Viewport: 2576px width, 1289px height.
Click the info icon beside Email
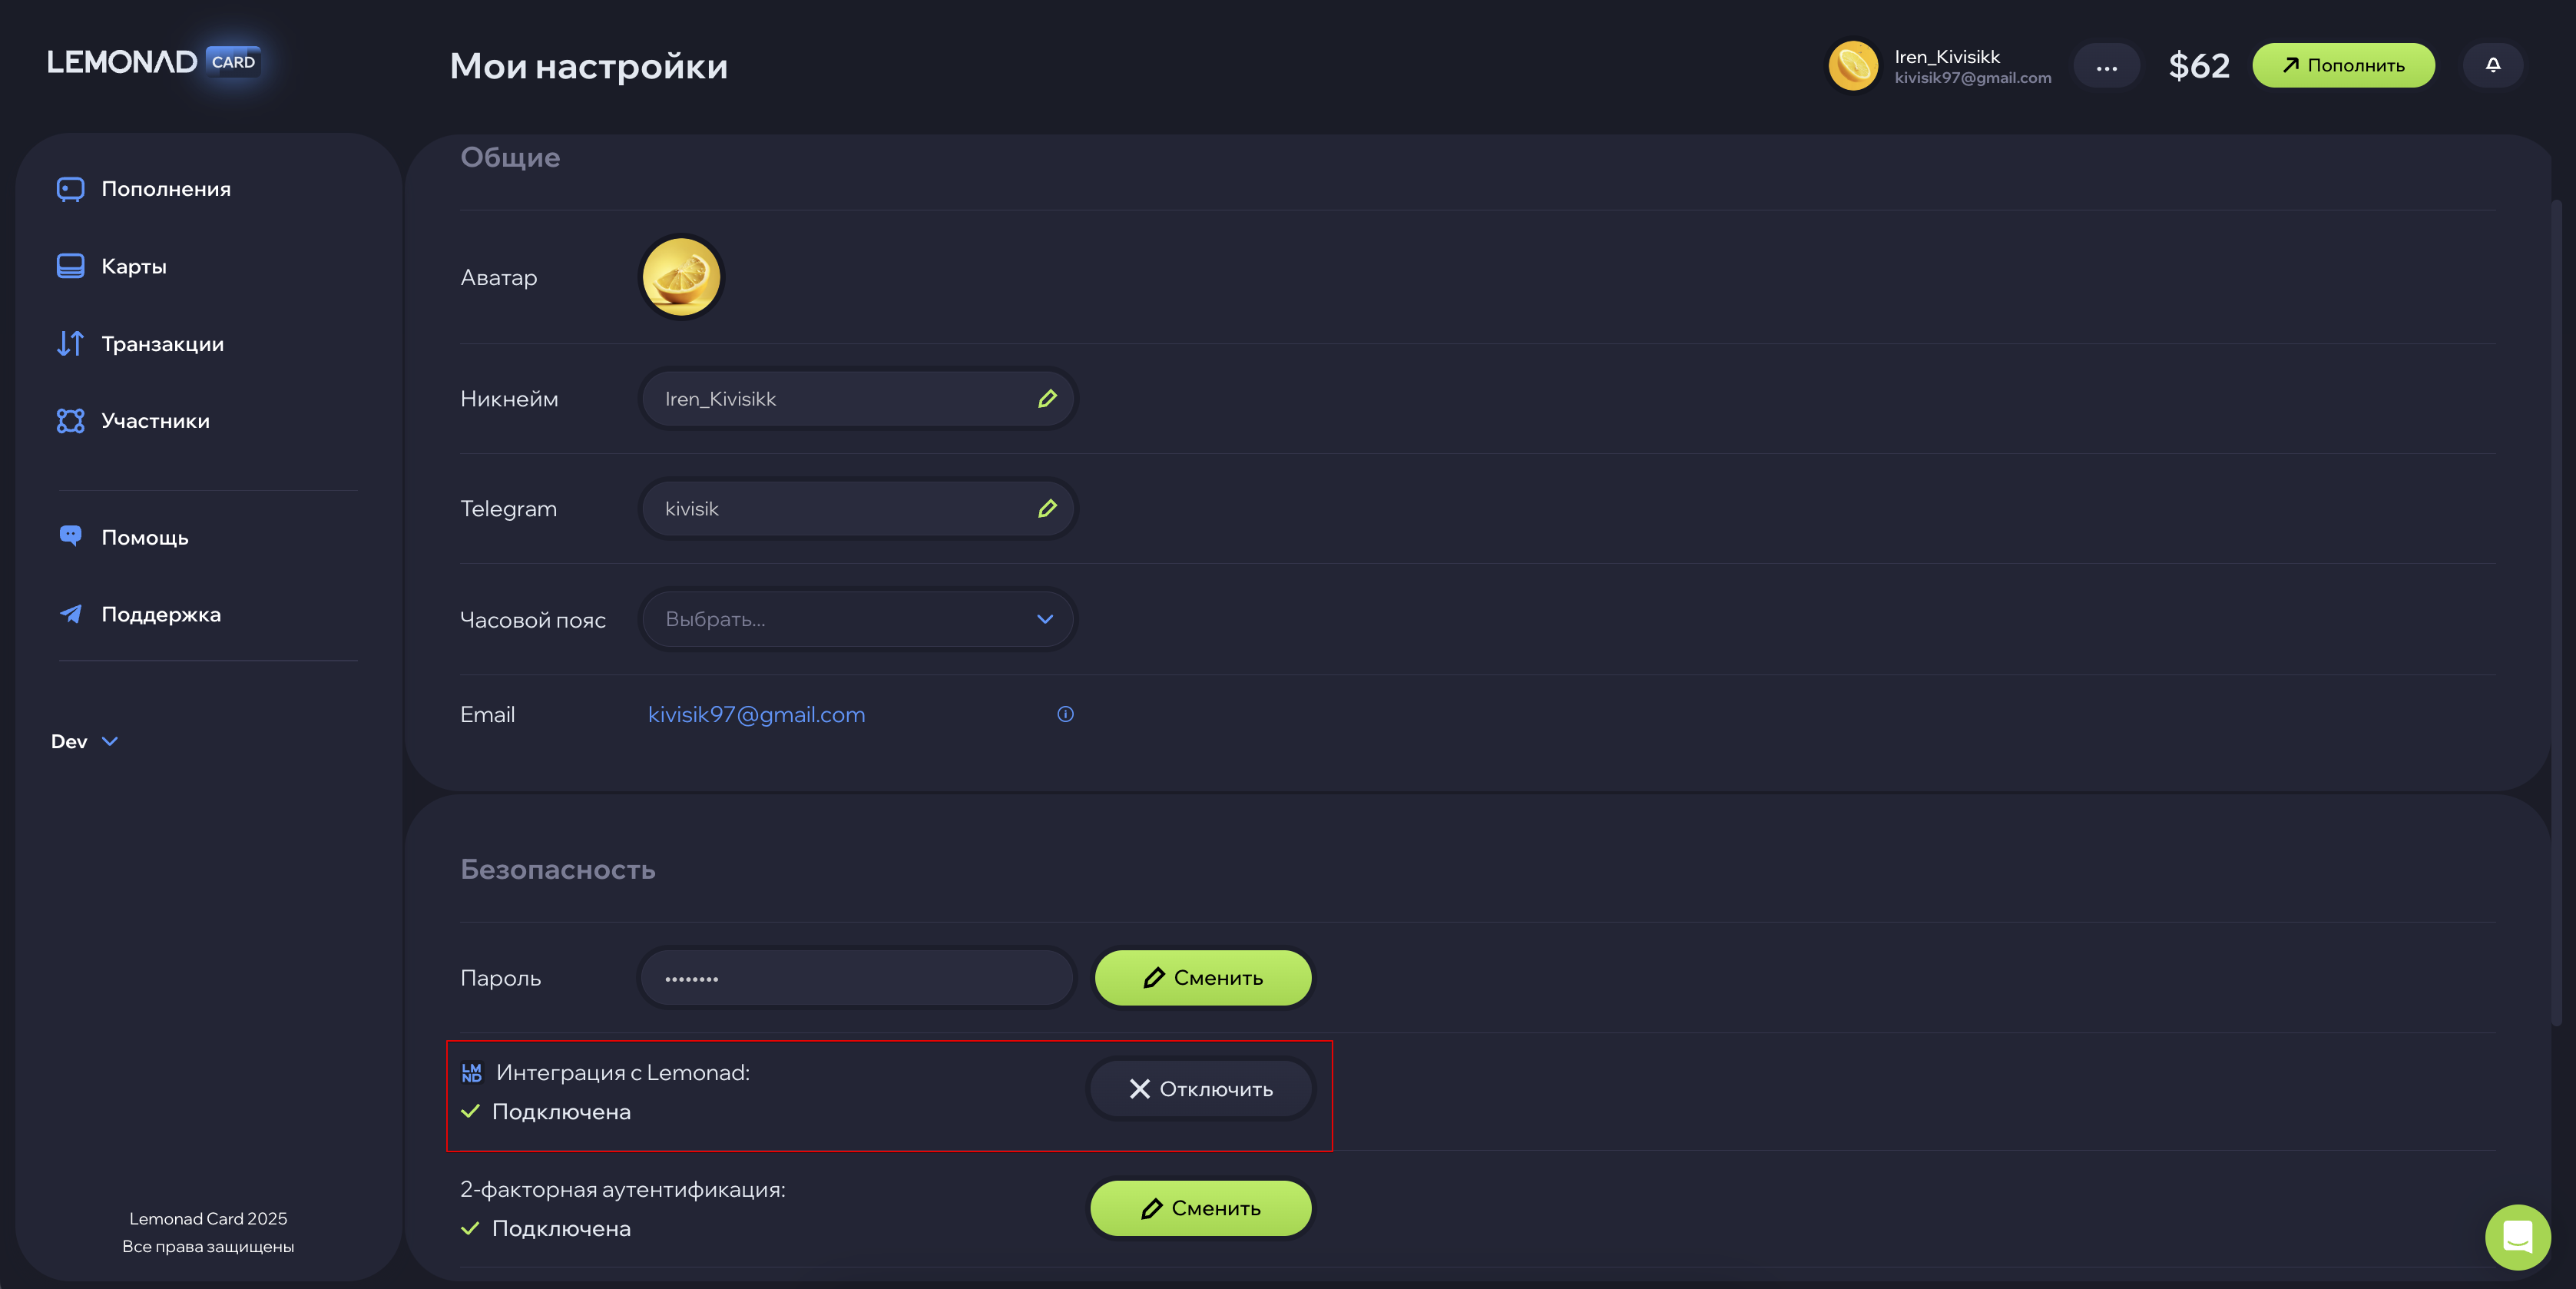click(1065, 714)
